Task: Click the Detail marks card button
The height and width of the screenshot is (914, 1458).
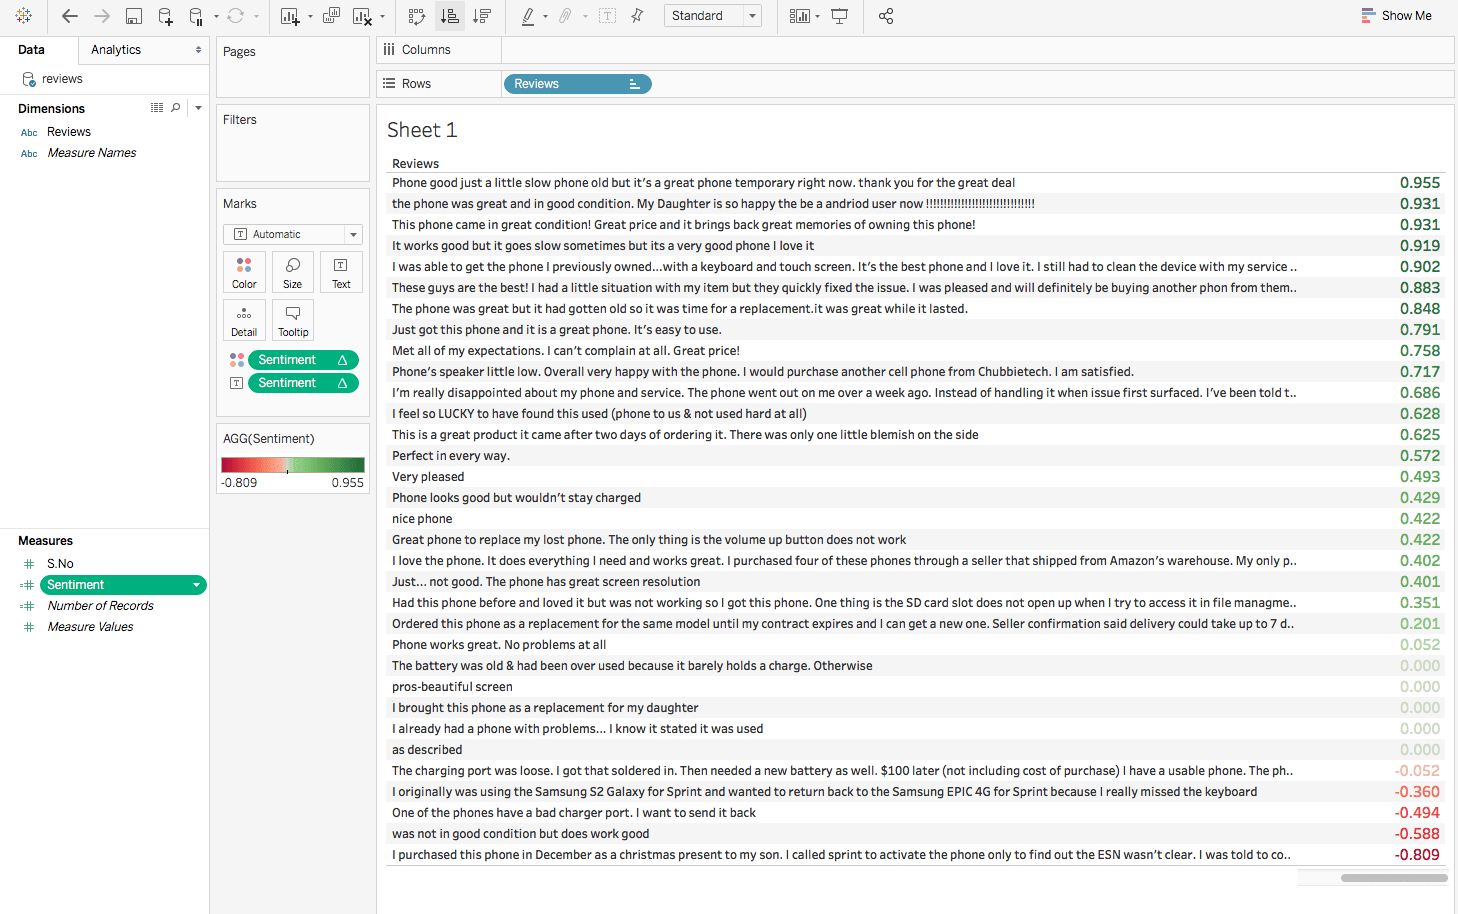Action: 244,320
